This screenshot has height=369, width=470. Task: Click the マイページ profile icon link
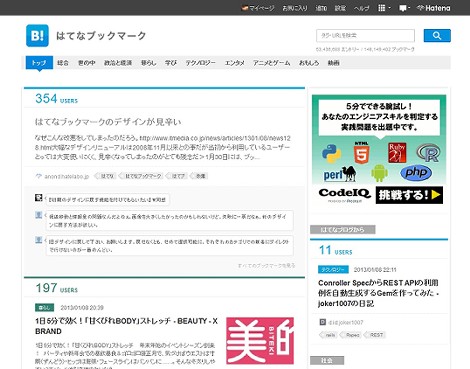pos(258,8)
